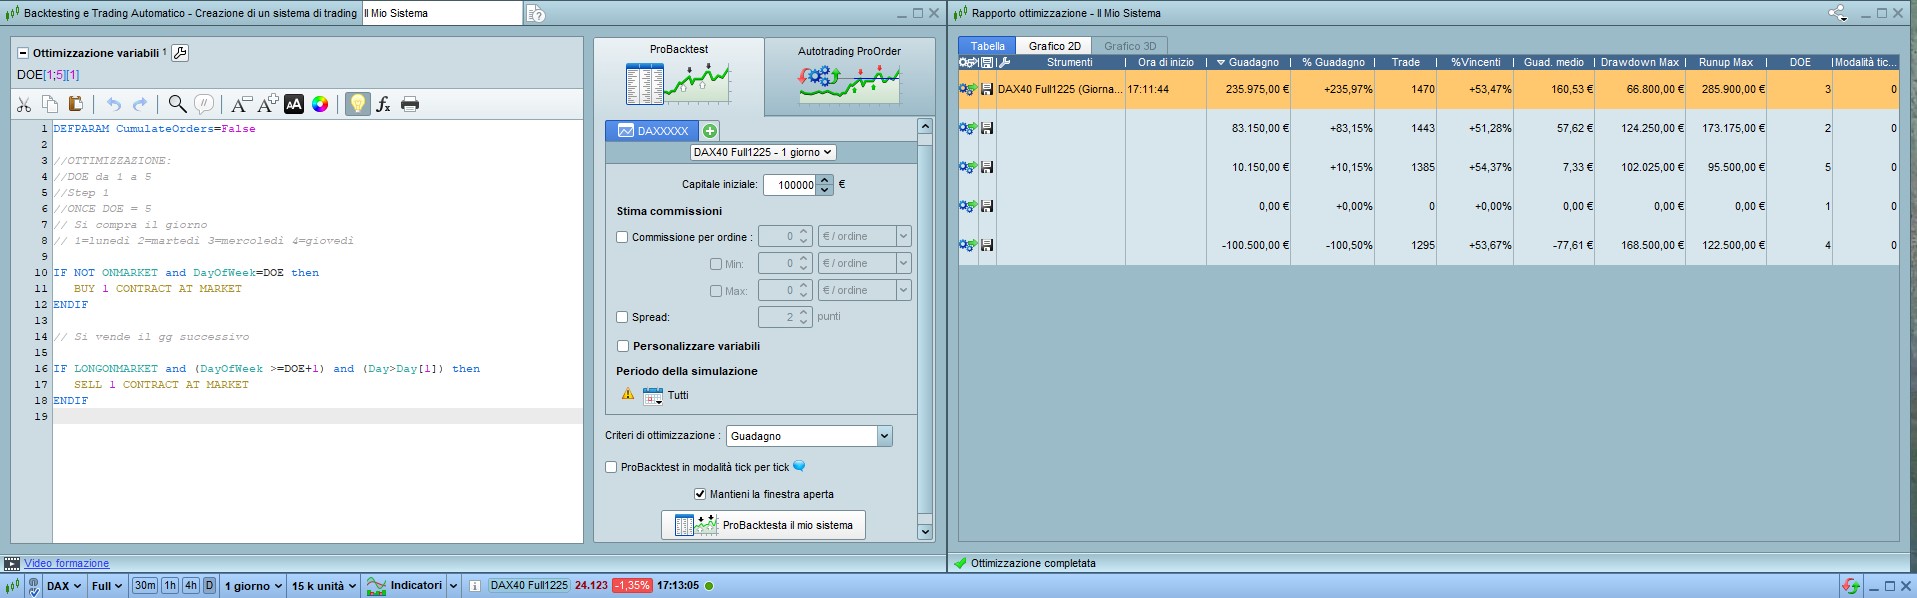Apply settings icon on the 10.150,00 € row
1917x598 pixels.
click(968, 167)
